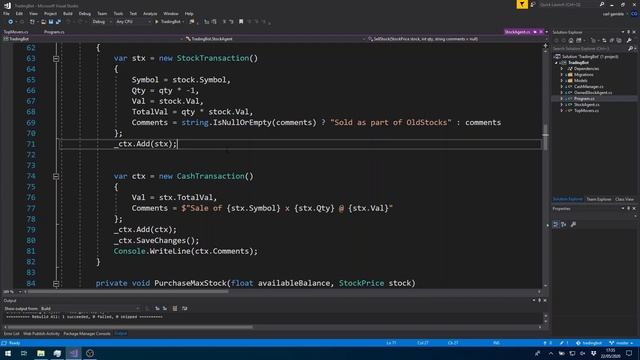The width and height of the screenshot is (640, 360).
Task: Click the Visual Studio taskbar icon
Action: (73, 353)
